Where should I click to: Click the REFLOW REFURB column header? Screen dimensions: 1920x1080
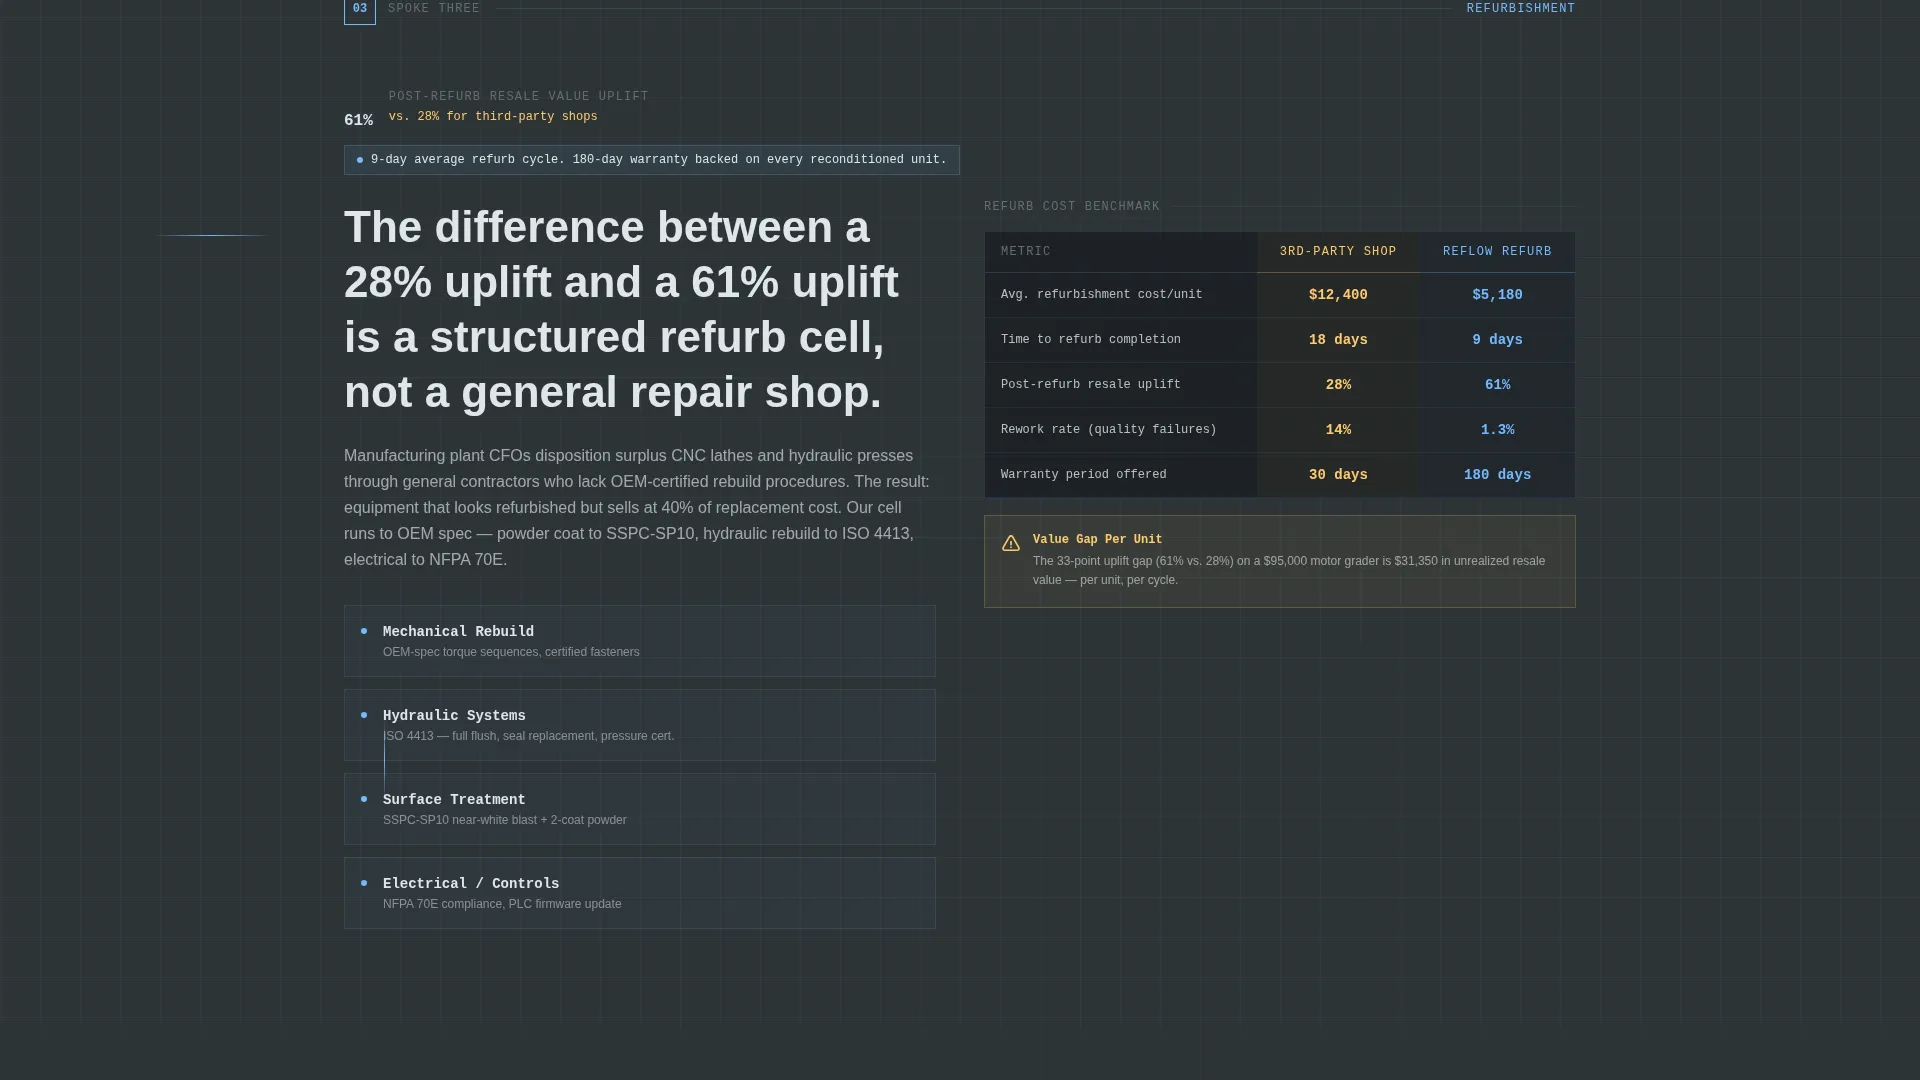point(1497,252)
